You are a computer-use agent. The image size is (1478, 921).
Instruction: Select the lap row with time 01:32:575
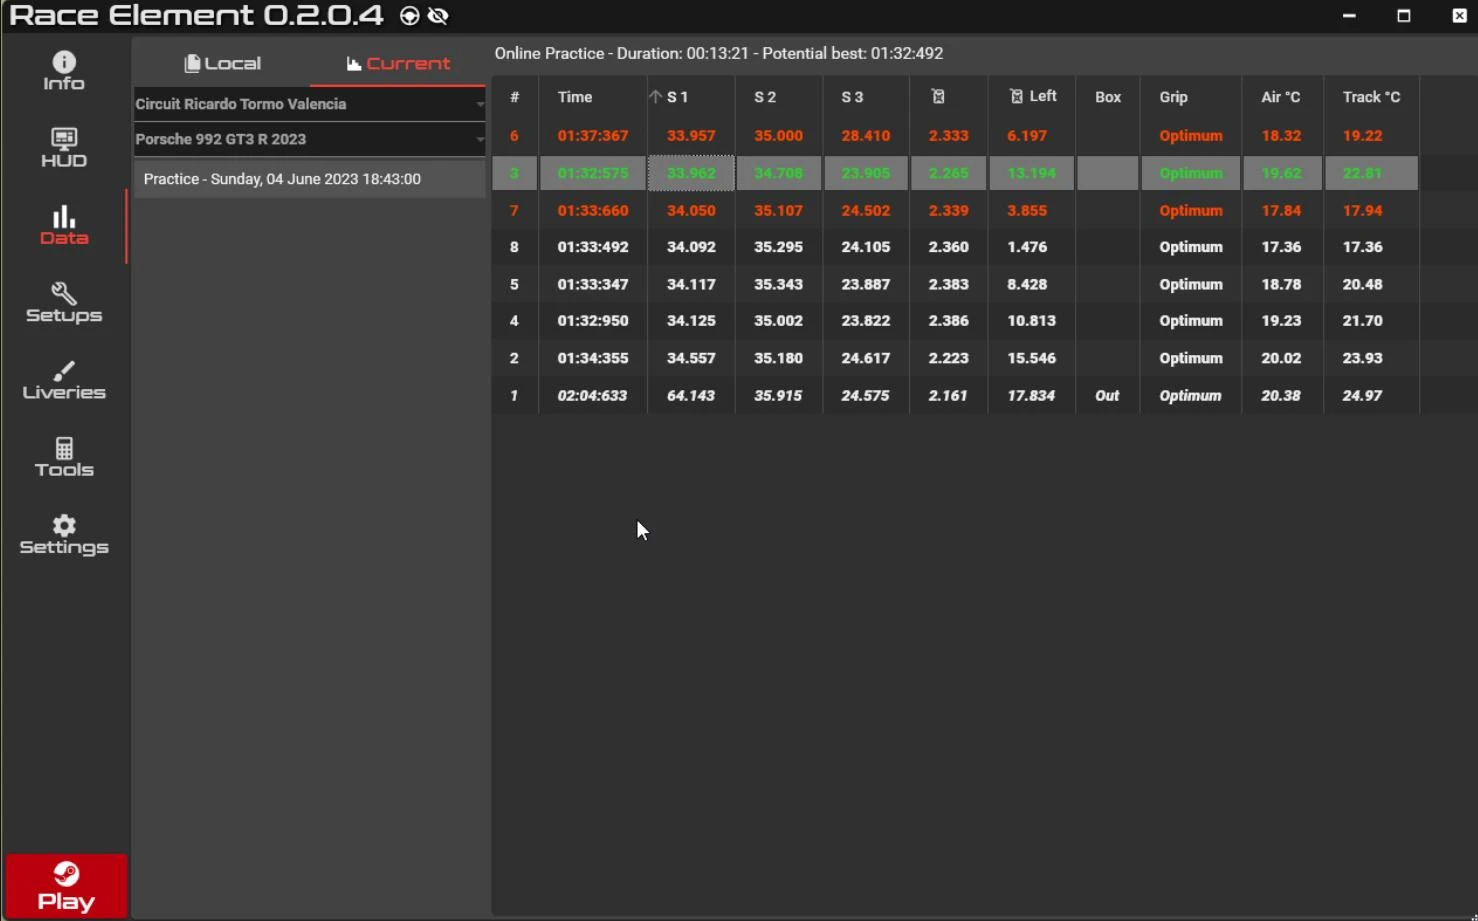click(592, 172)
